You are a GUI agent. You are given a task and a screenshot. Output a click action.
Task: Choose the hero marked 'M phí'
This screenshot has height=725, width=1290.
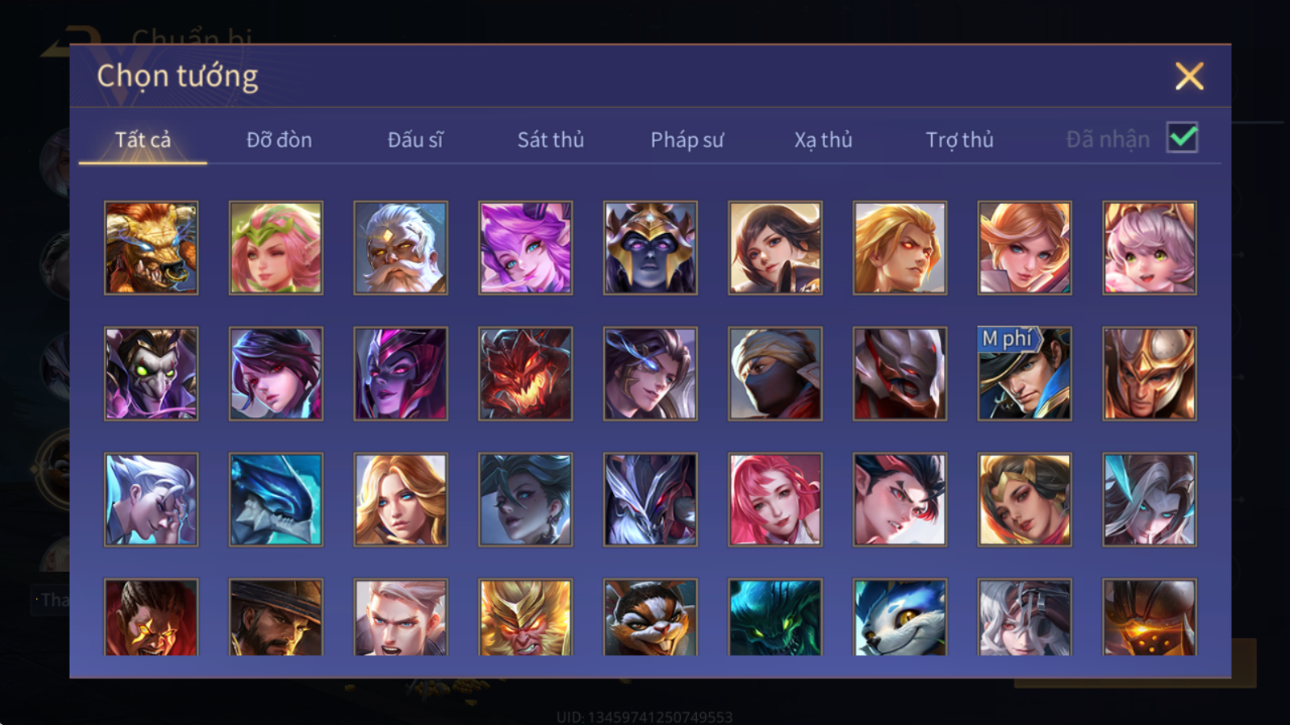point(1024,373)
